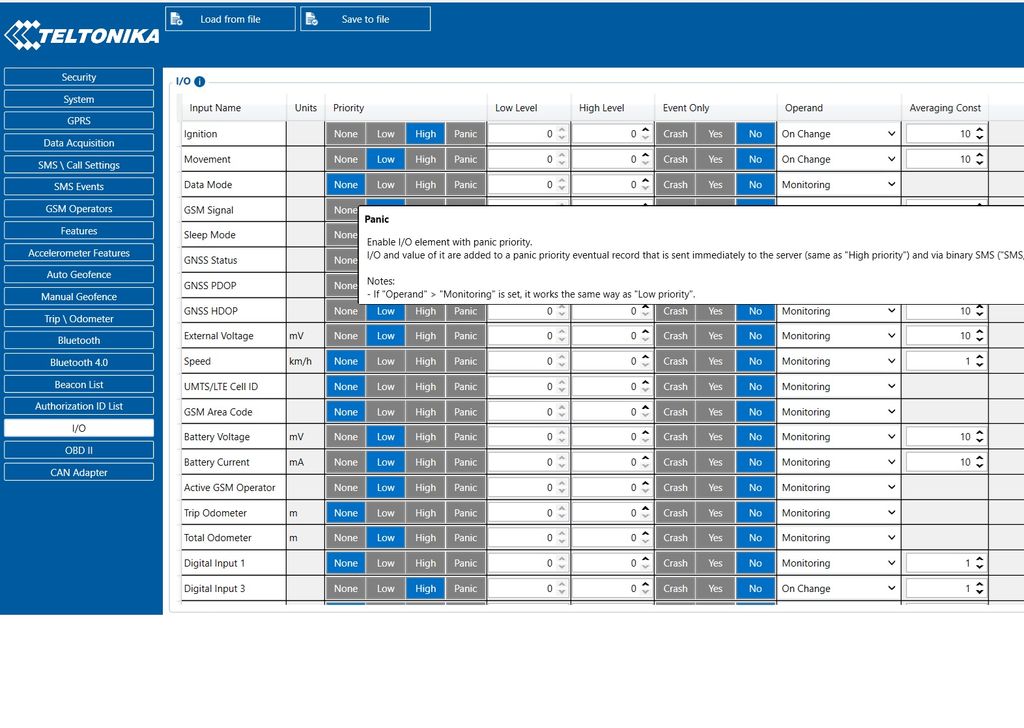The width and height of the screenshot is (1024, 728).
Task: Click the I/O info icon
Action: (x=200, y=81)
